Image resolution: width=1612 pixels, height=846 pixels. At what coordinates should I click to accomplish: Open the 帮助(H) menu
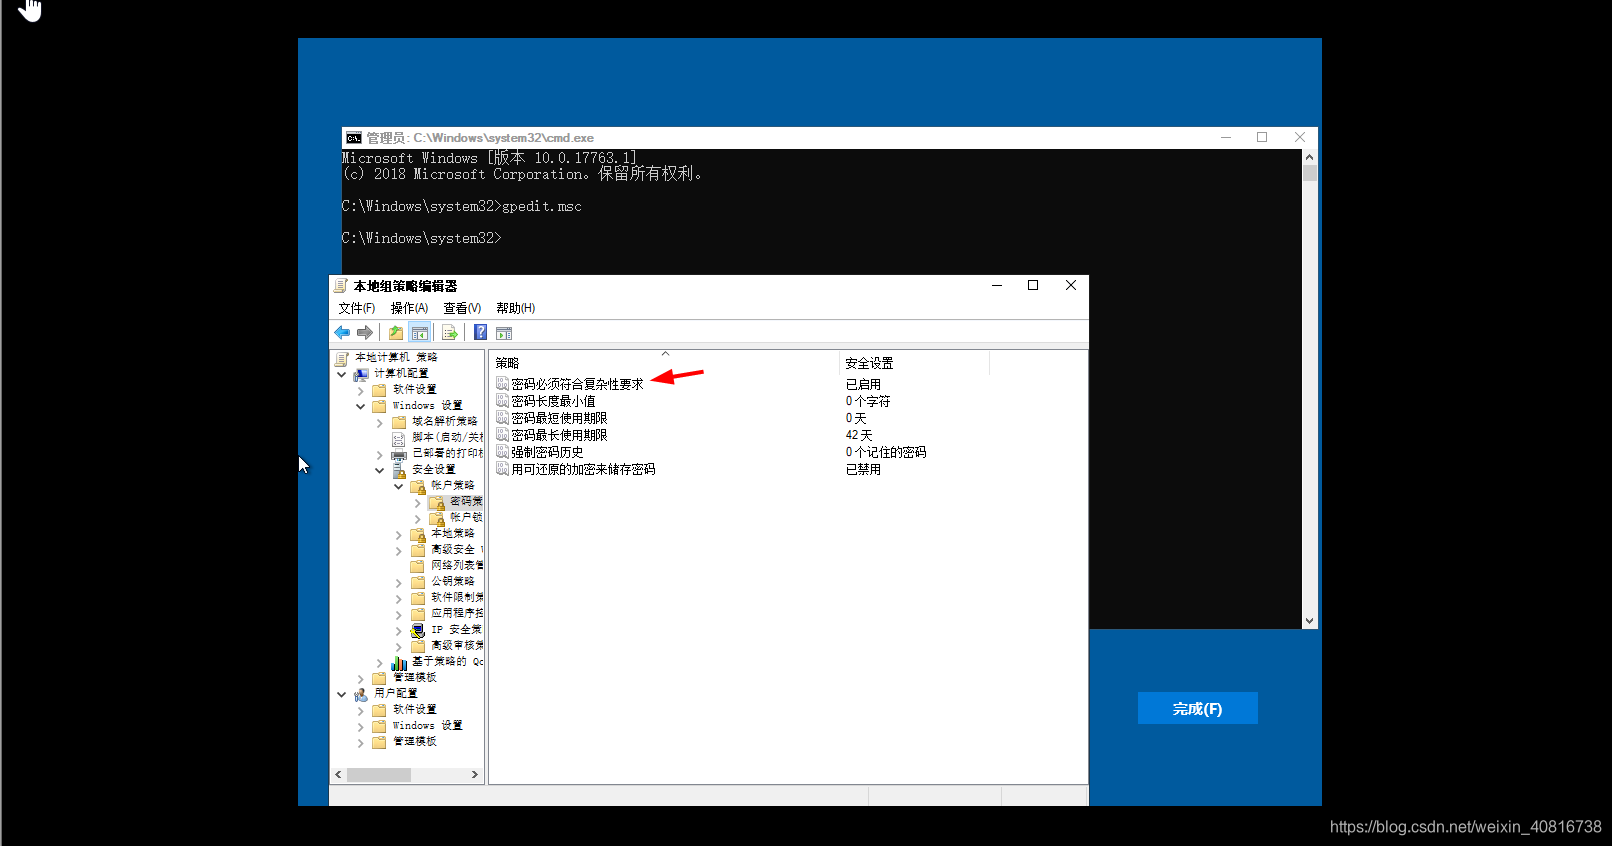tap(516, 308)
